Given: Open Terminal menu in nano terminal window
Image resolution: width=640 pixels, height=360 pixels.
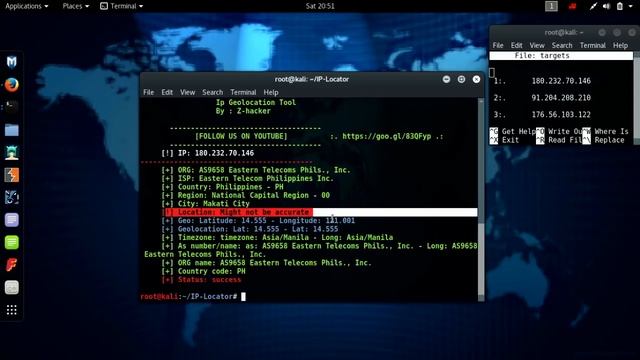Looking at the screenshot, I should 593,45.
